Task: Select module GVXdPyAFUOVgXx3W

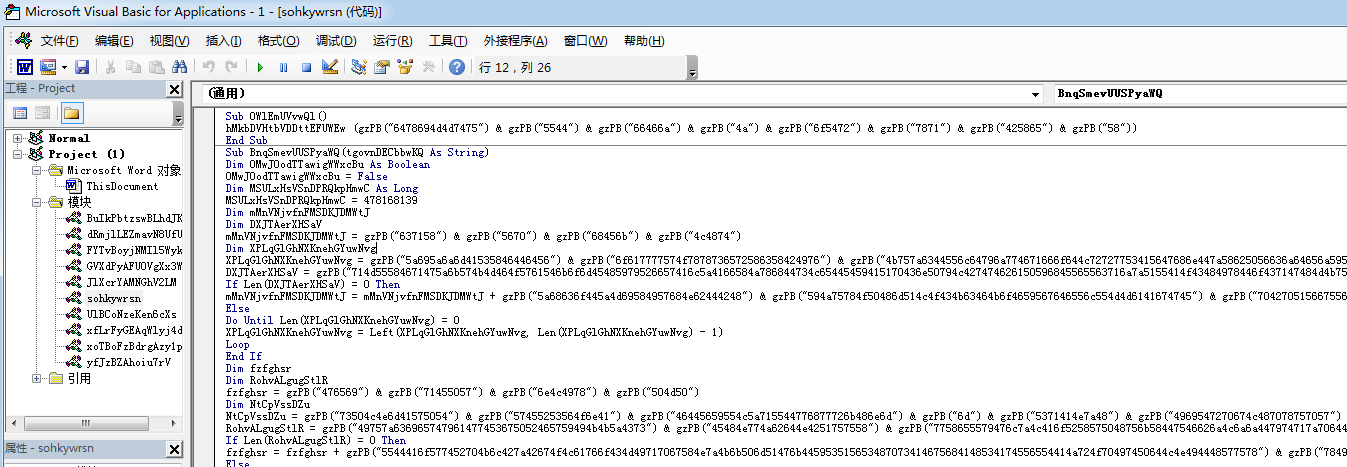Action: coord(134,266)
